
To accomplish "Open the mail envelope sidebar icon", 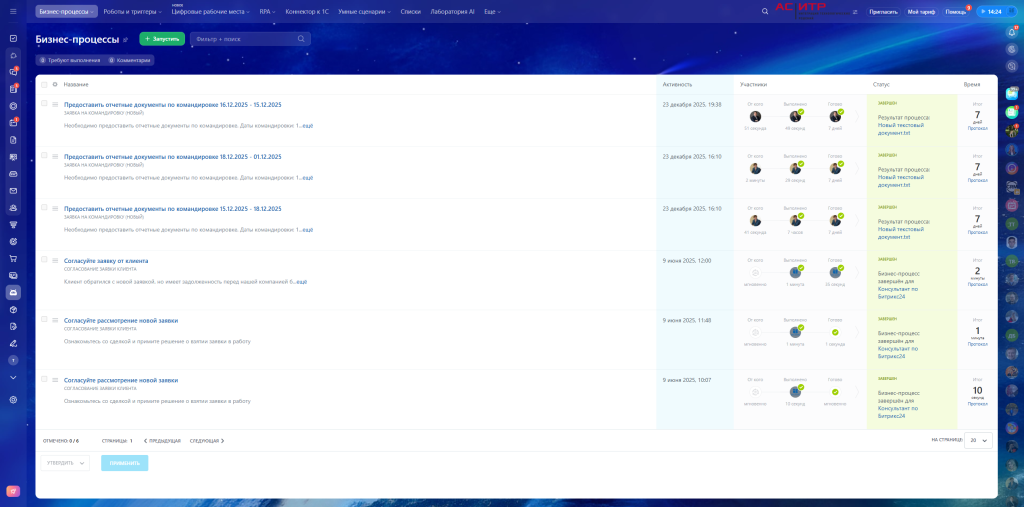I will [13, 190].
